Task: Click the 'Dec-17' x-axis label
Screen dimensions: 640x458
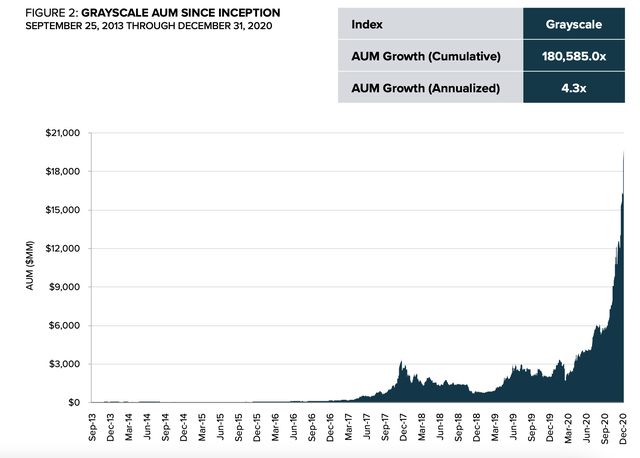Action: (x=404, y=427)
